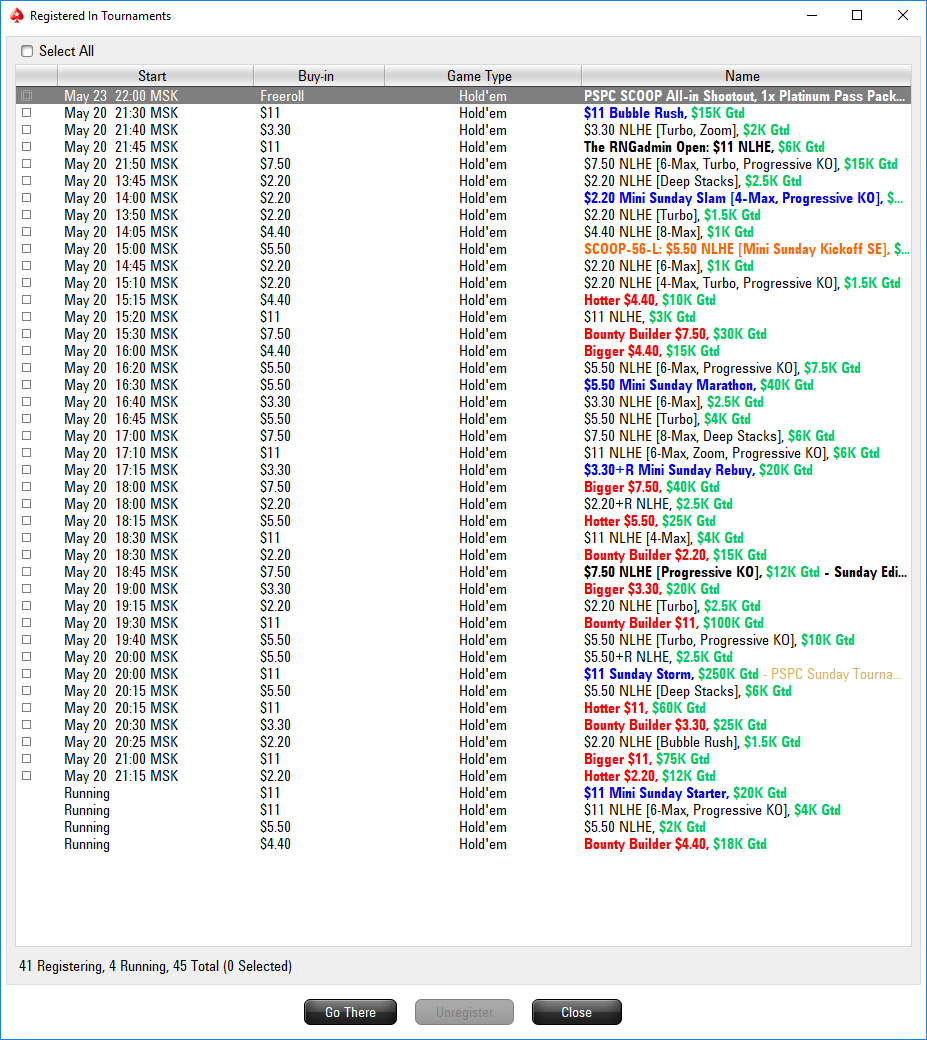927x1040 pixels.
Task: Enable checkbox for Hotter $2.20 tournament
Action: point(27,776)
